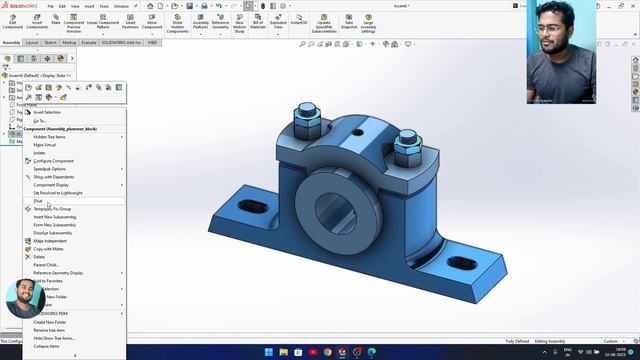This screenshot has width=640, height=360.
Task: Switch to the Layout ribbon tab
Action: (x=32, y=42)
